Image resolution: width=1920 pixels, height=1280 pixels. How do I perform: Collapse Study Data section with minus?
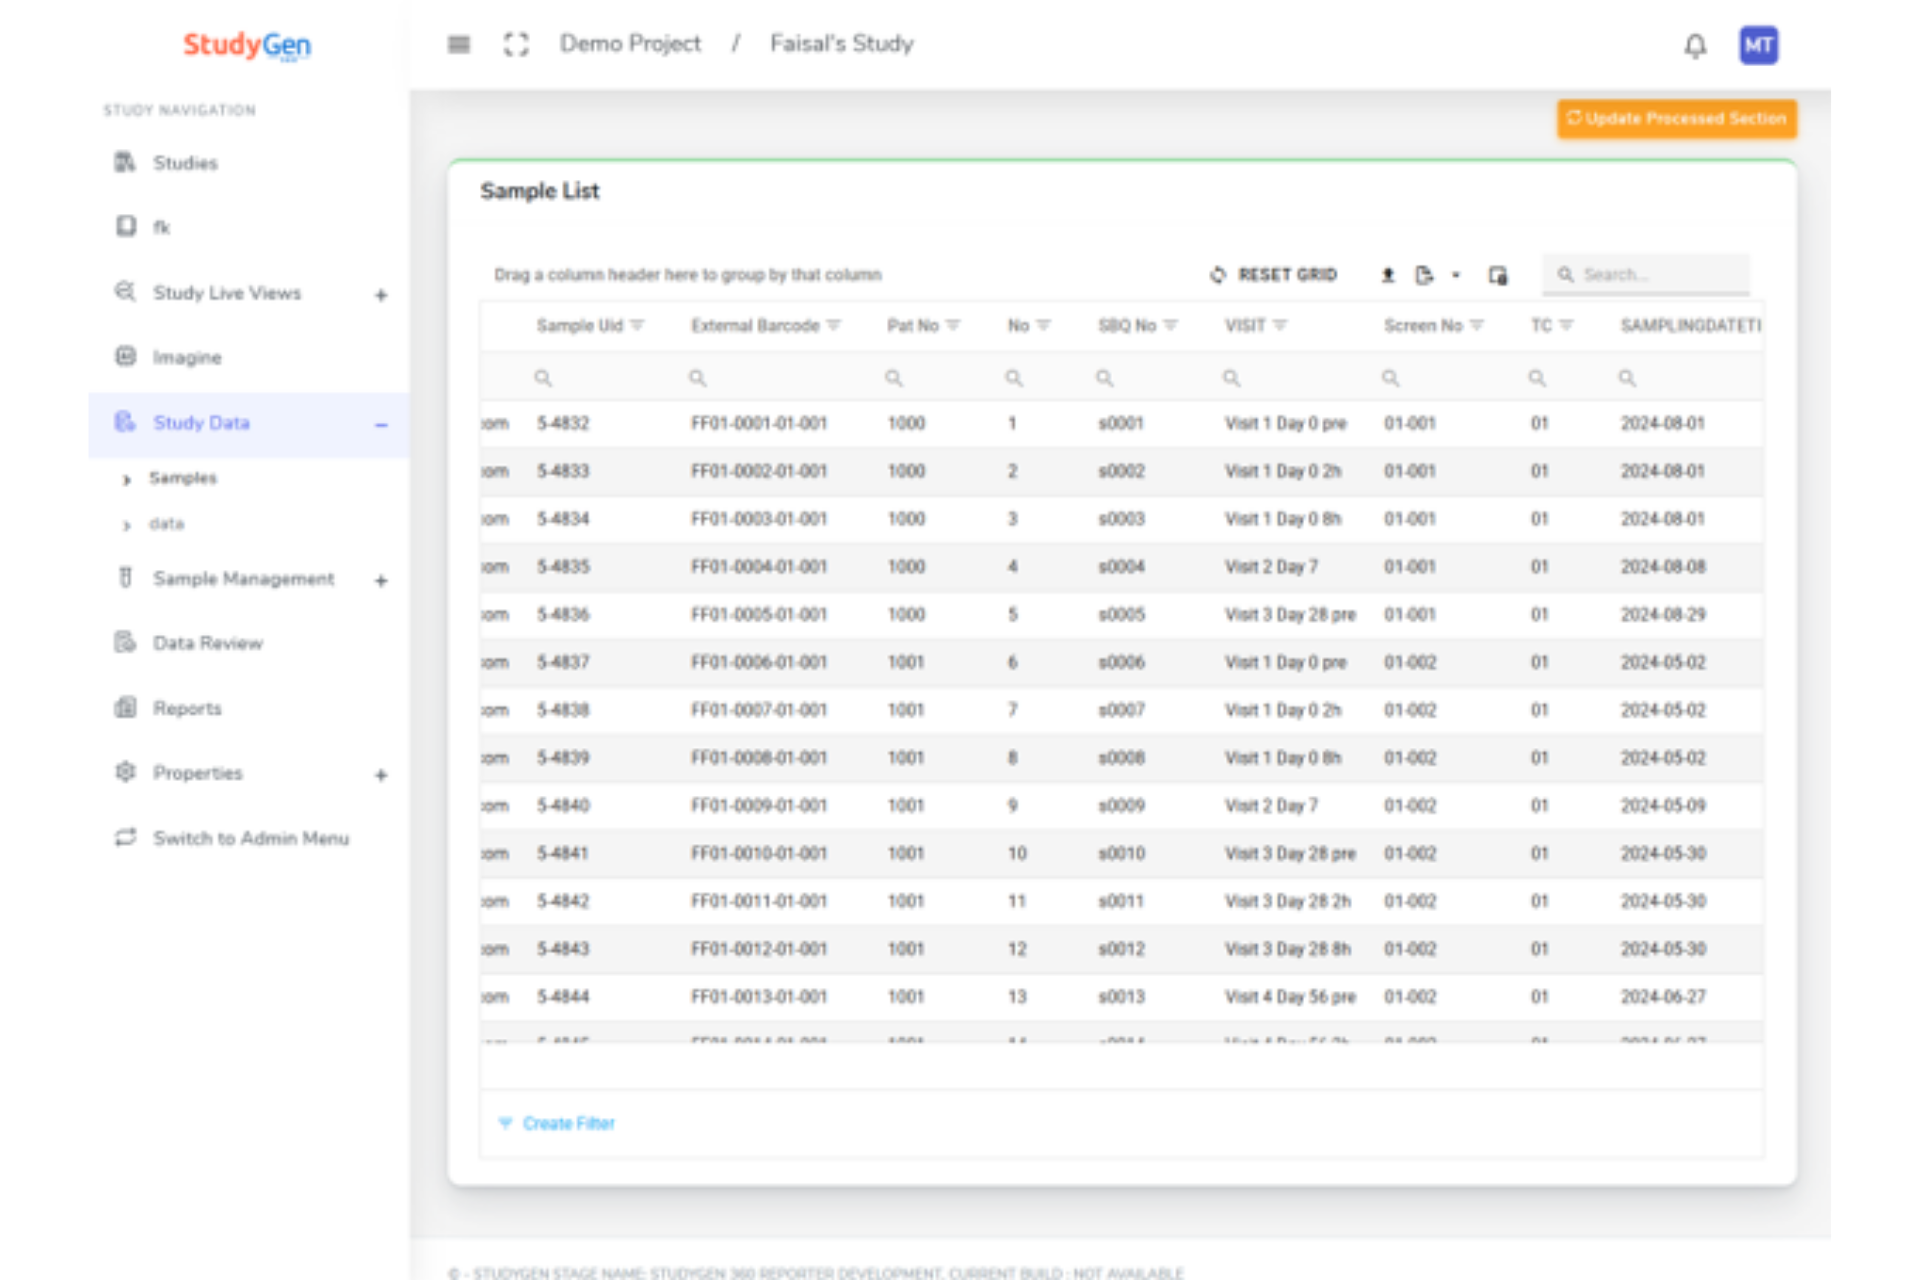tap(381, 425)
